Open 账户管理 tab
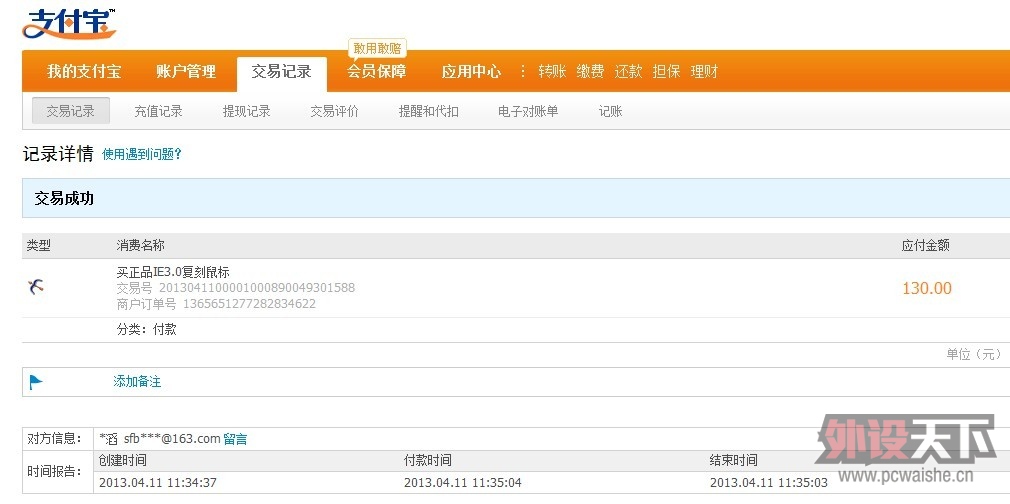1010x504 pixels. click(x=186, y=71)
